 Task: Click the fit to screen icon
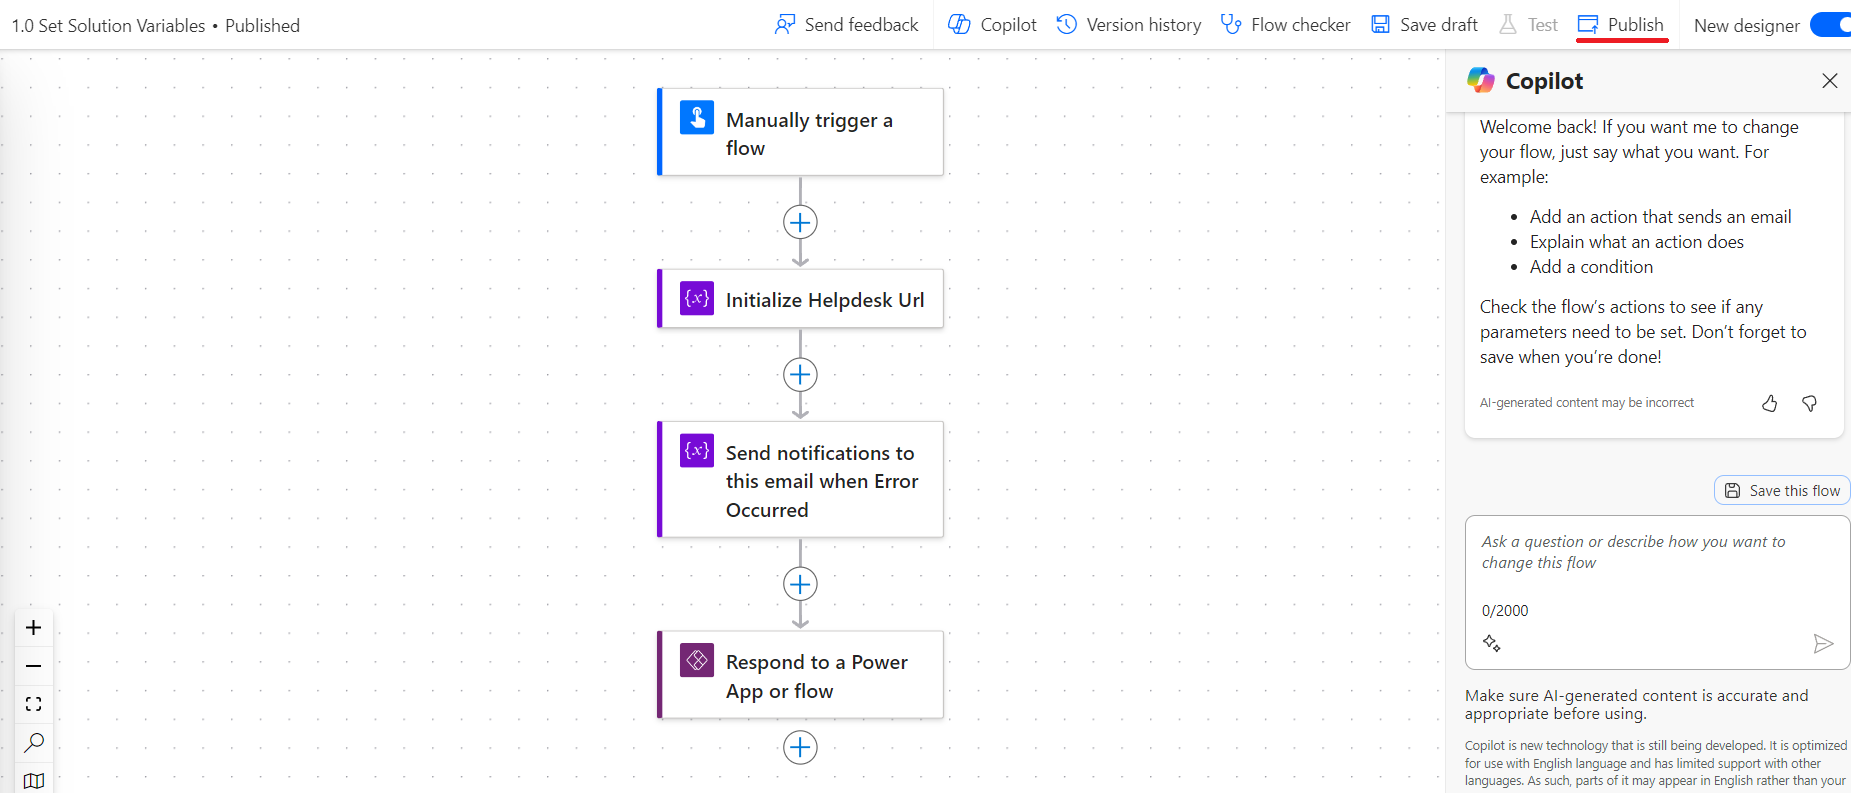pos(33,704)
